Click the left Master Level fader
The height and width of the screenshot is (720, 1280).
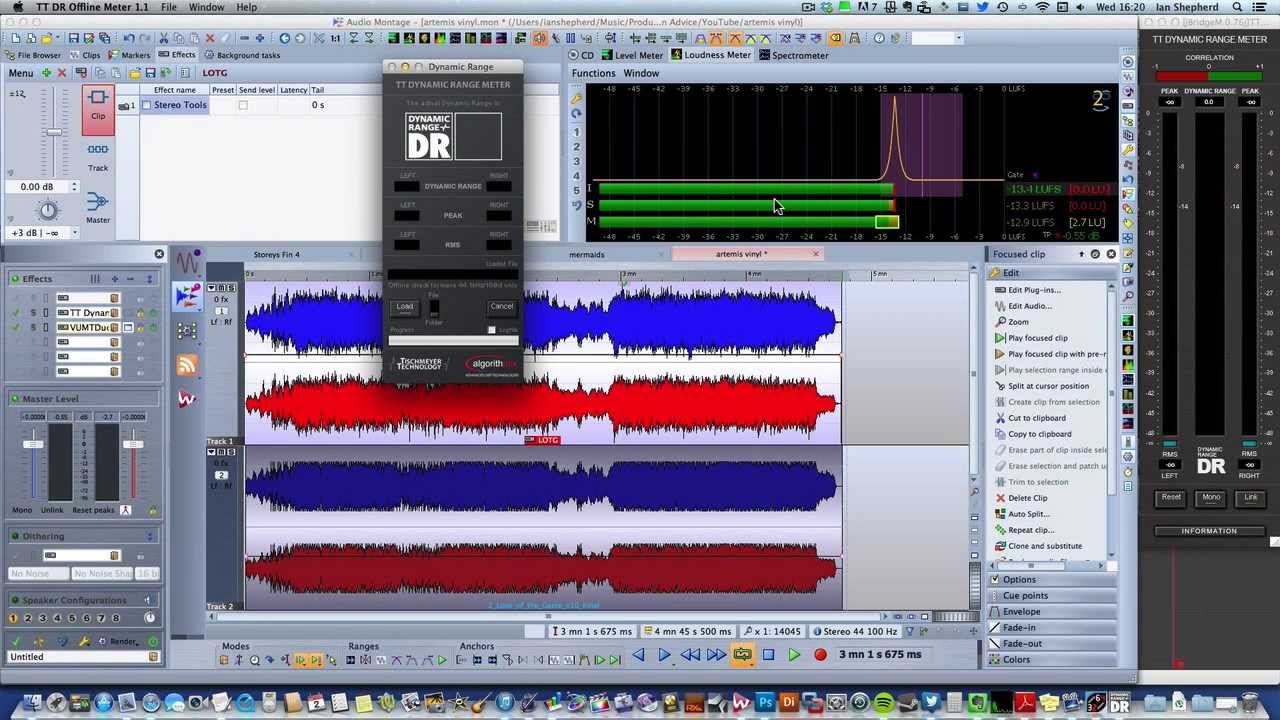[33, 443]
